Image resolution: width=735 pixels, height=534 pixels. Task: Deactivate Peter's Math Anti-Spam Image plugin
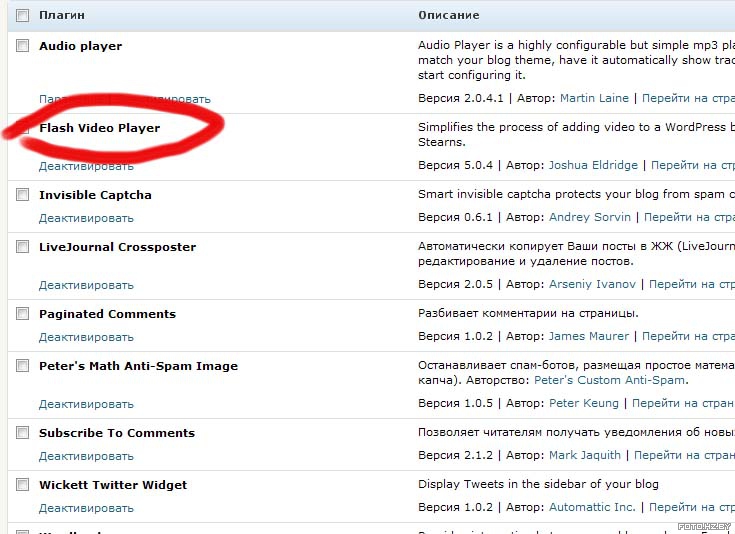click(86, 405)
